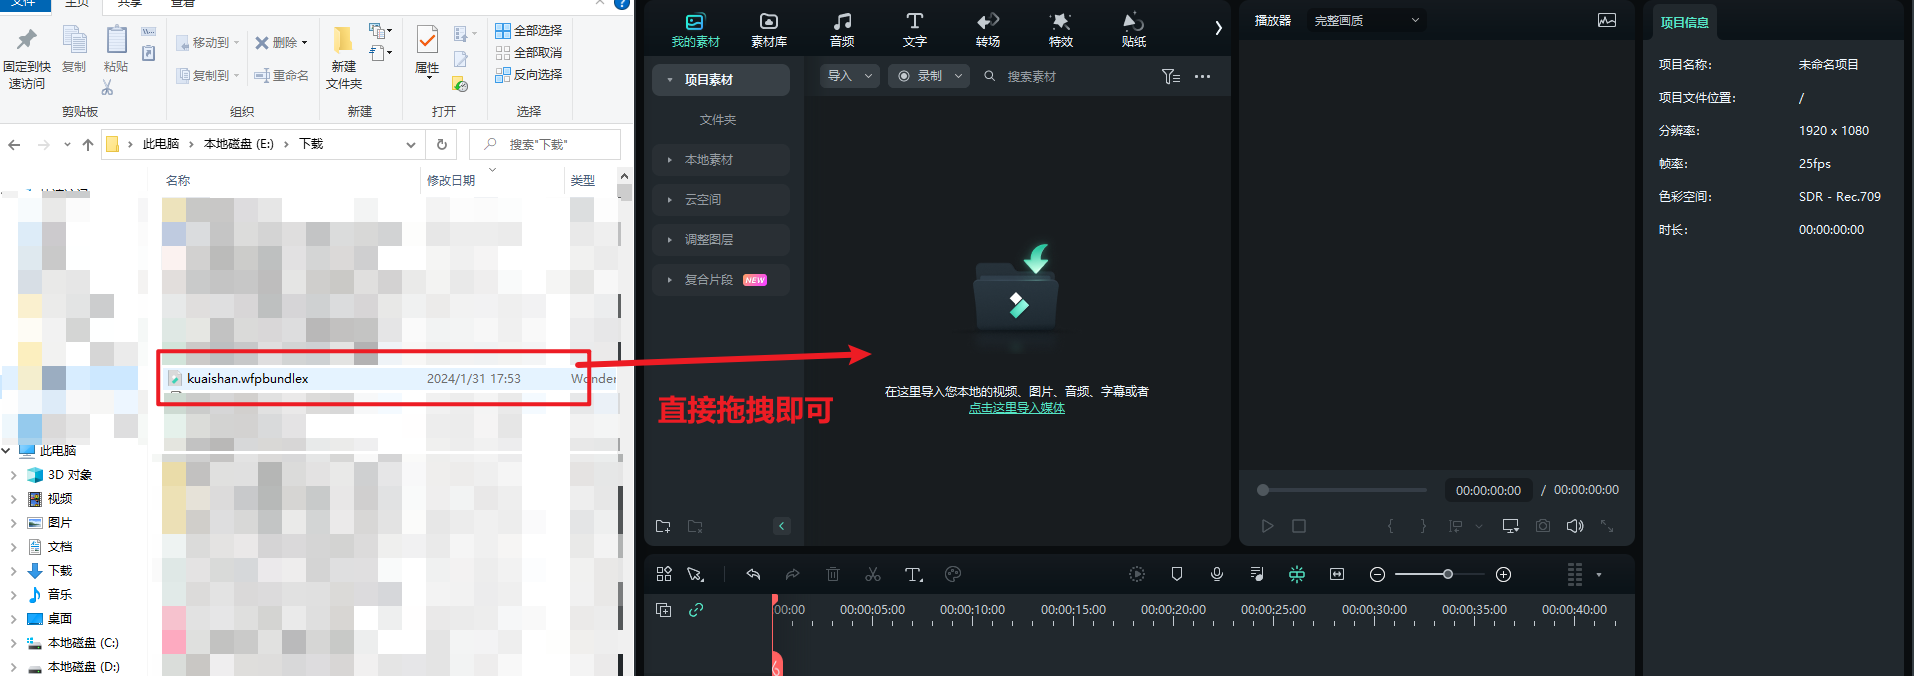Open the 录制 record dropdown

click(x=929, y=76)
